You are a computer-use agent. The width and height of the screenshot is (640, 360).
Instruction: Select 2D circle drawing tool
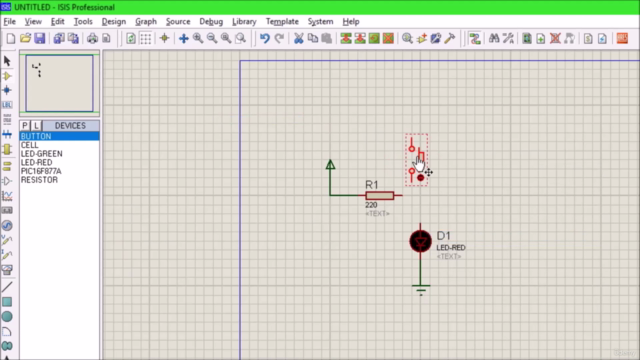(x=7, y=317)
